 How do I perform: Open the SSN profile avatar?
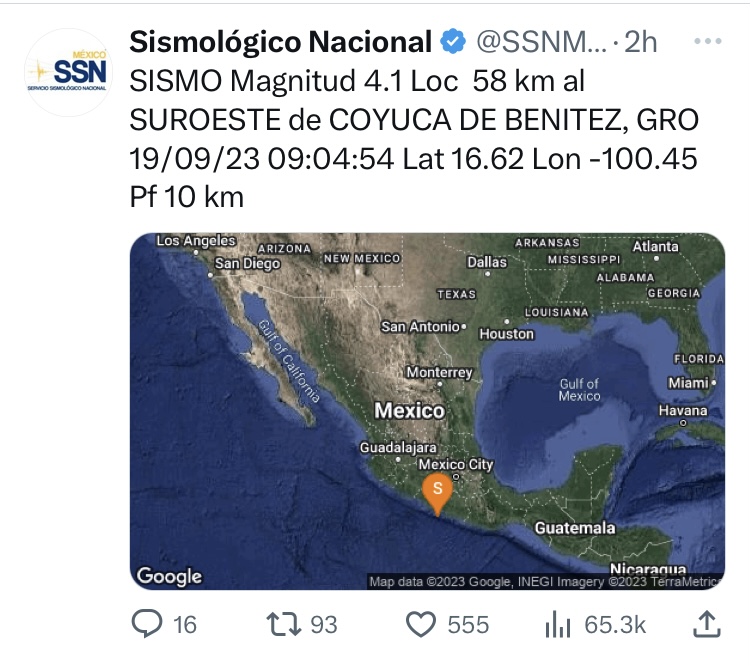tap(68, 72)
